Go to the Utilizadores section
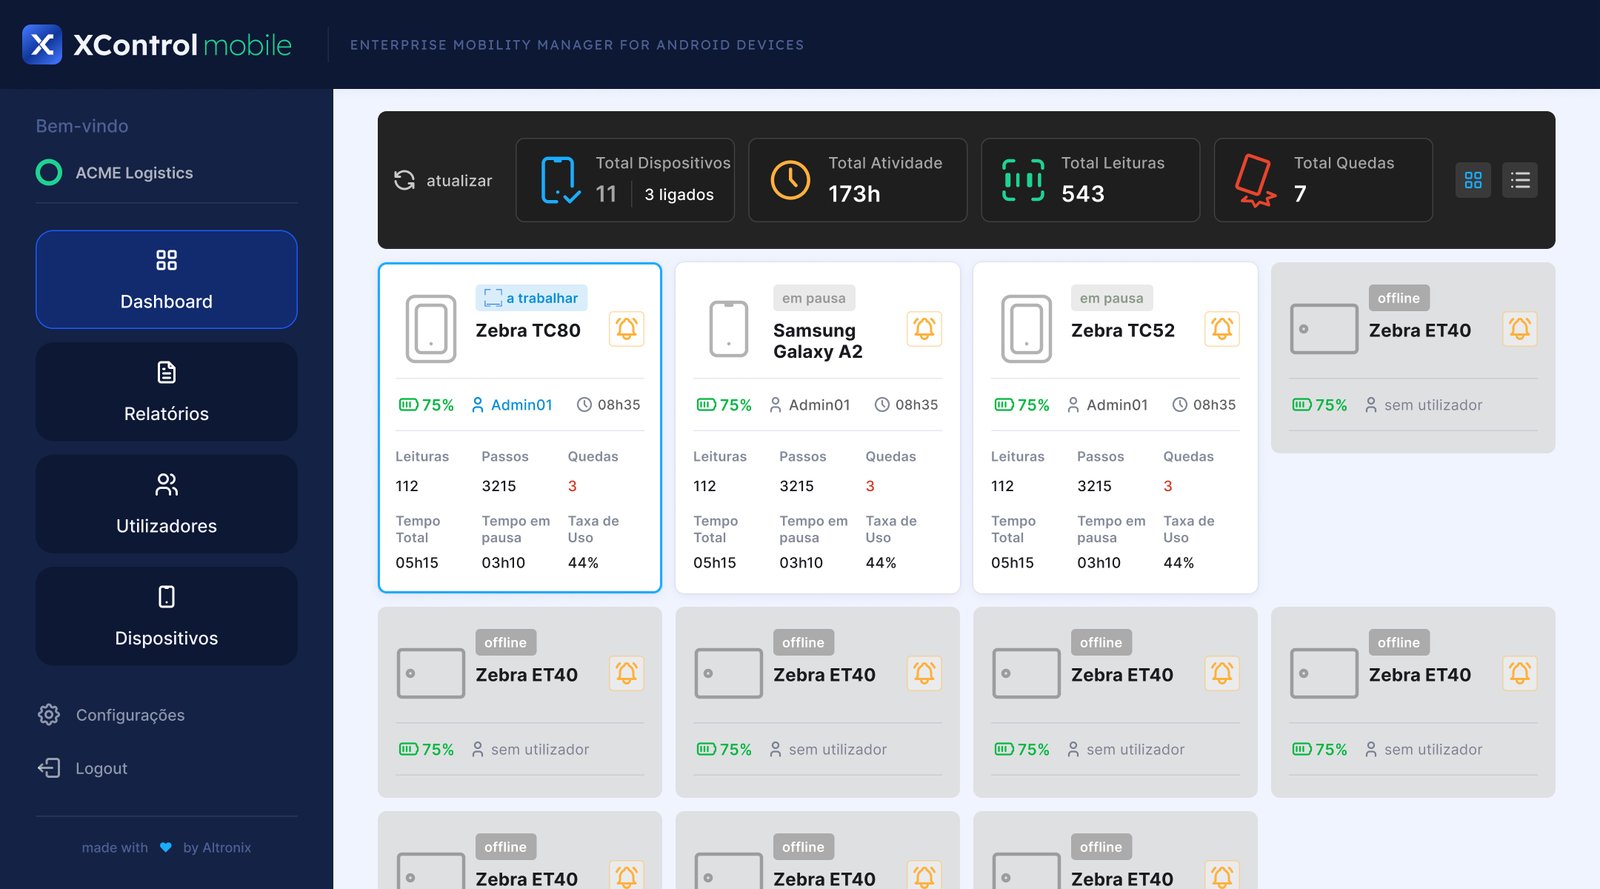1600x889 pixels. pyautogui.click(x=166, y=504)
